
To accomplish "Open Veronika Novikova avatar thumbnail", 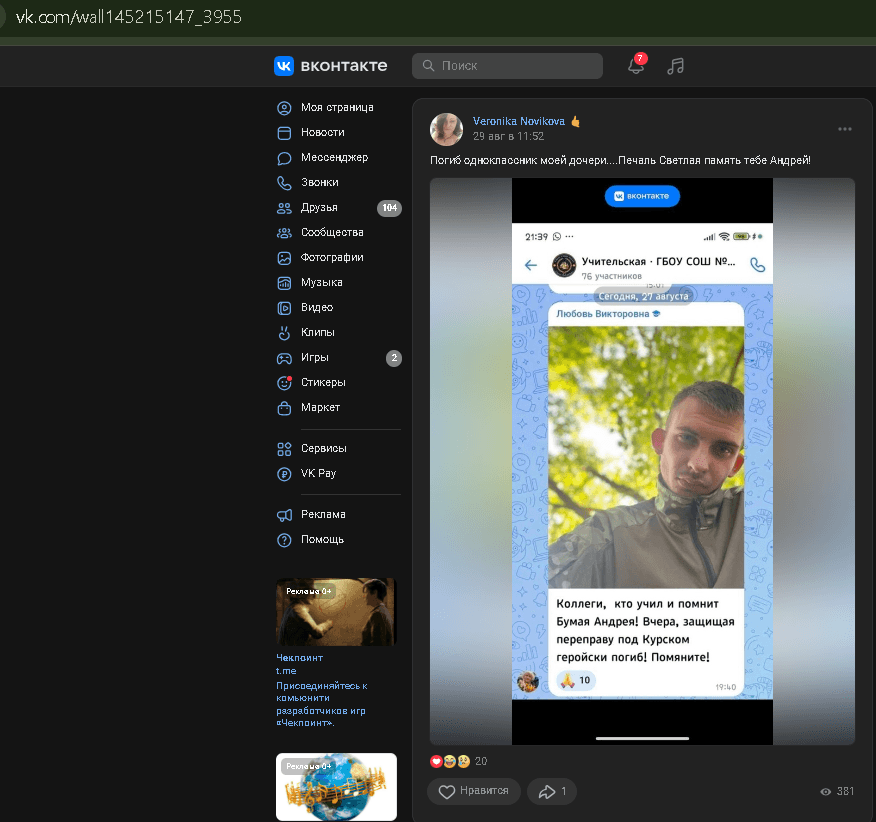I will pos(446,129).
